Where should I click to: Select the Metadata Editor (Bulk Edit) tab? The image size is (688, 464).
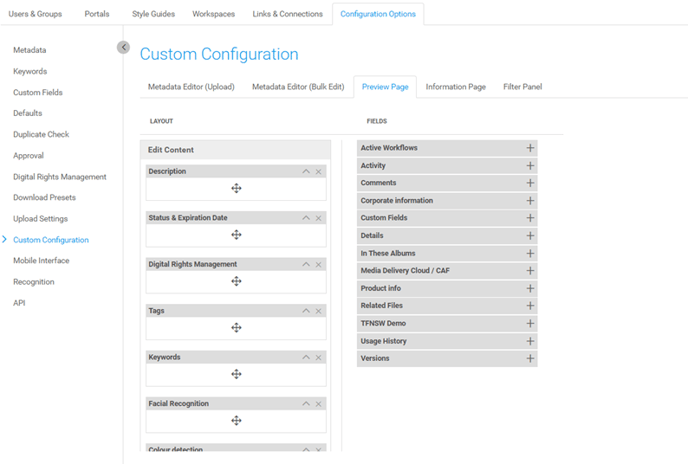point(298,87)
